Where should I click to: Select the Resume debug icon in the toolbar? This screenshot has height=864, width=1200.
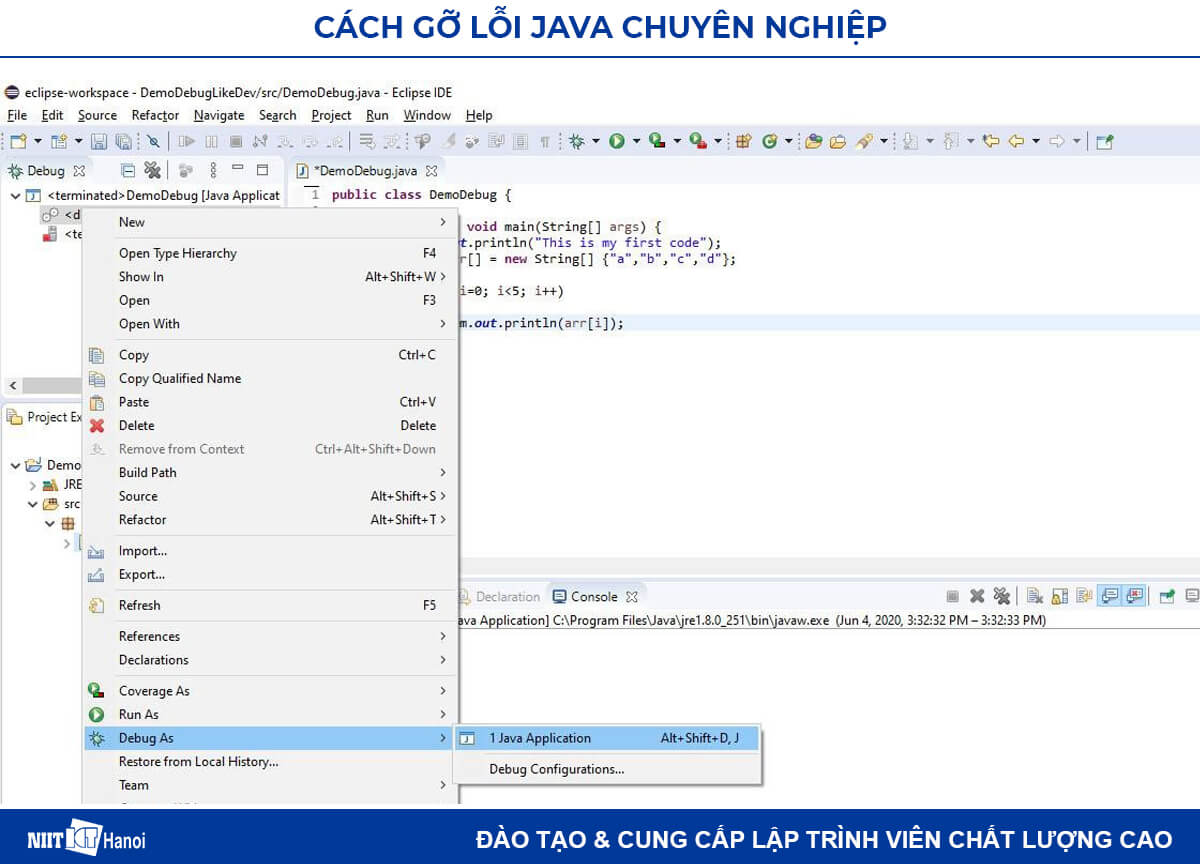(185, 140)
